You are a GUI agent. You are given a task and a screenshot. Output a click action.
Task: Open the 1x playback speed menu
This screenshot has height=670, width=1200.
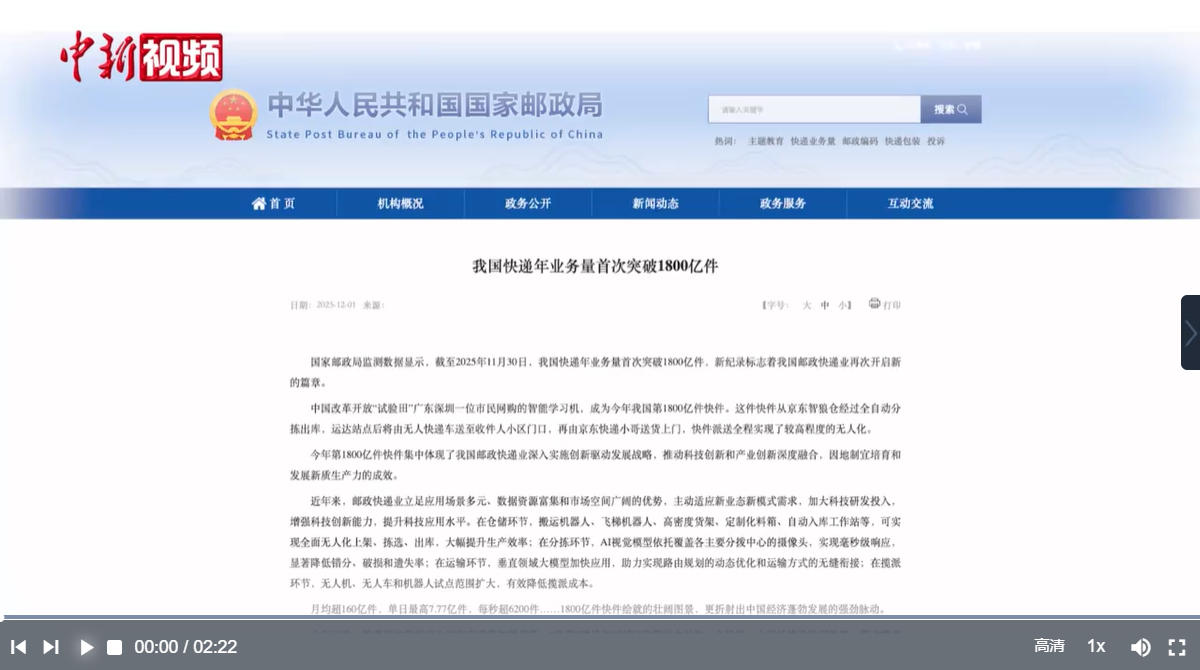point(1096,646)
